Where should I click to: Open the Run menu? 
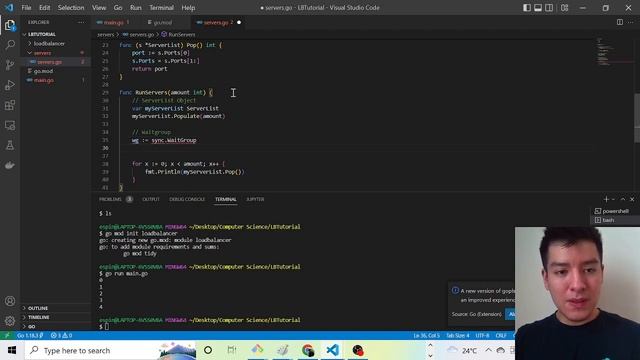click(136, 8)
